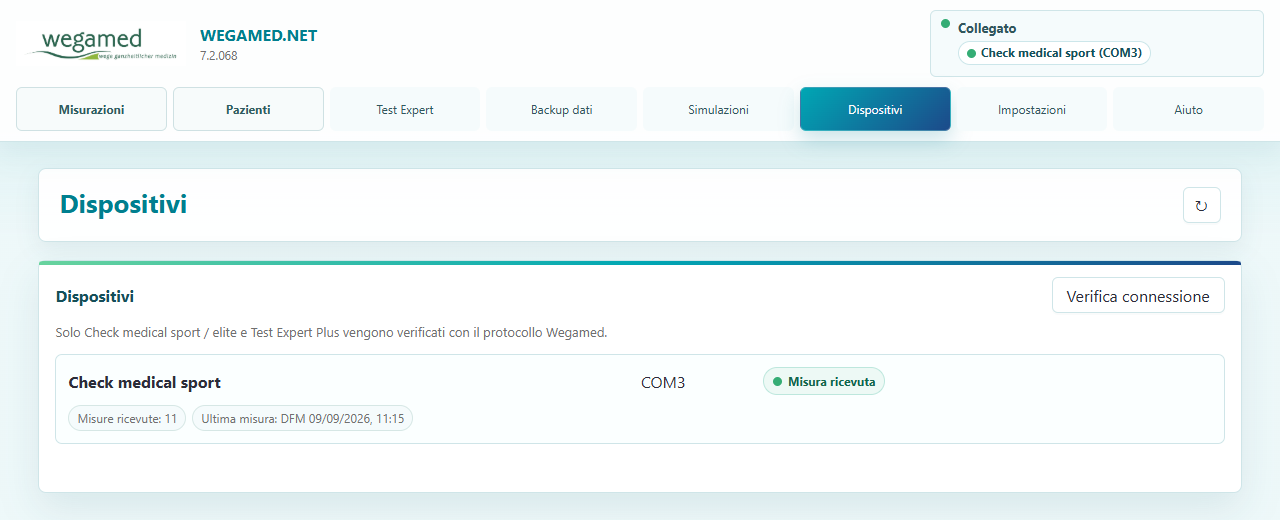
Task: Select the Check medical sport device name
Action: 145,382
